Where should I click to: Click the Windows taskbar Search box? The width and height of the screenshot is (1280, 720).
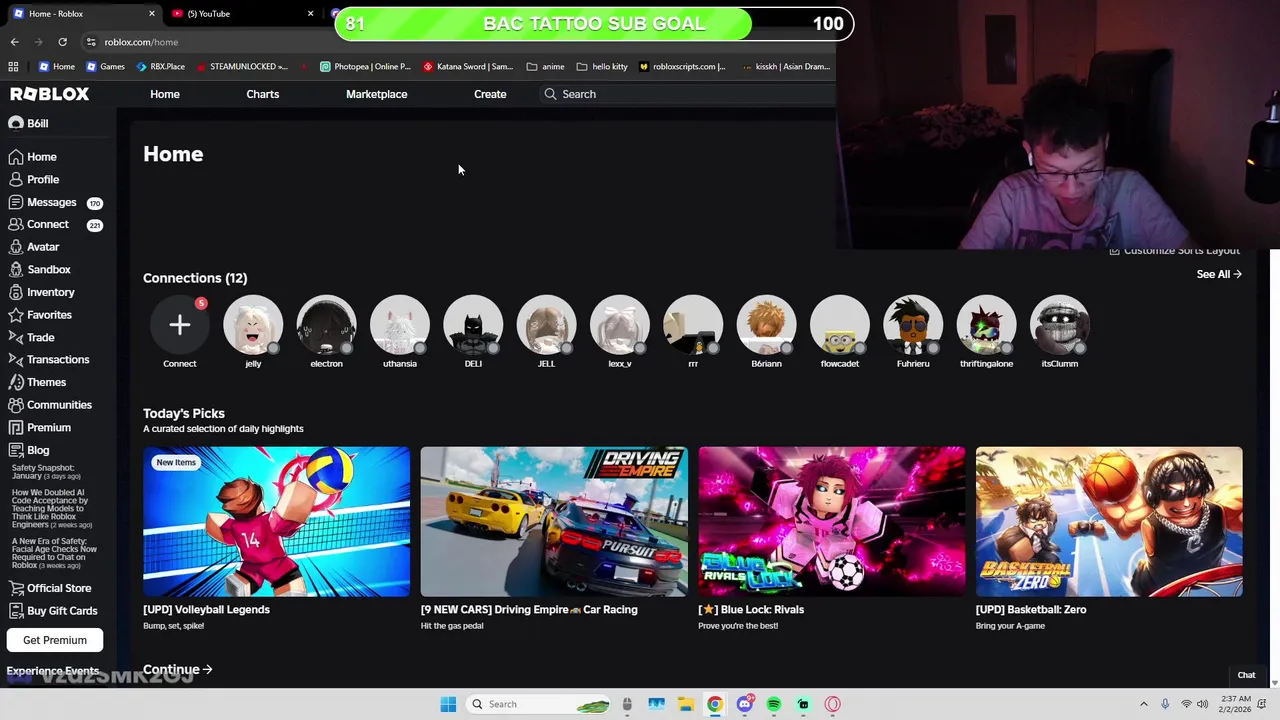click(x=540, y=704)
